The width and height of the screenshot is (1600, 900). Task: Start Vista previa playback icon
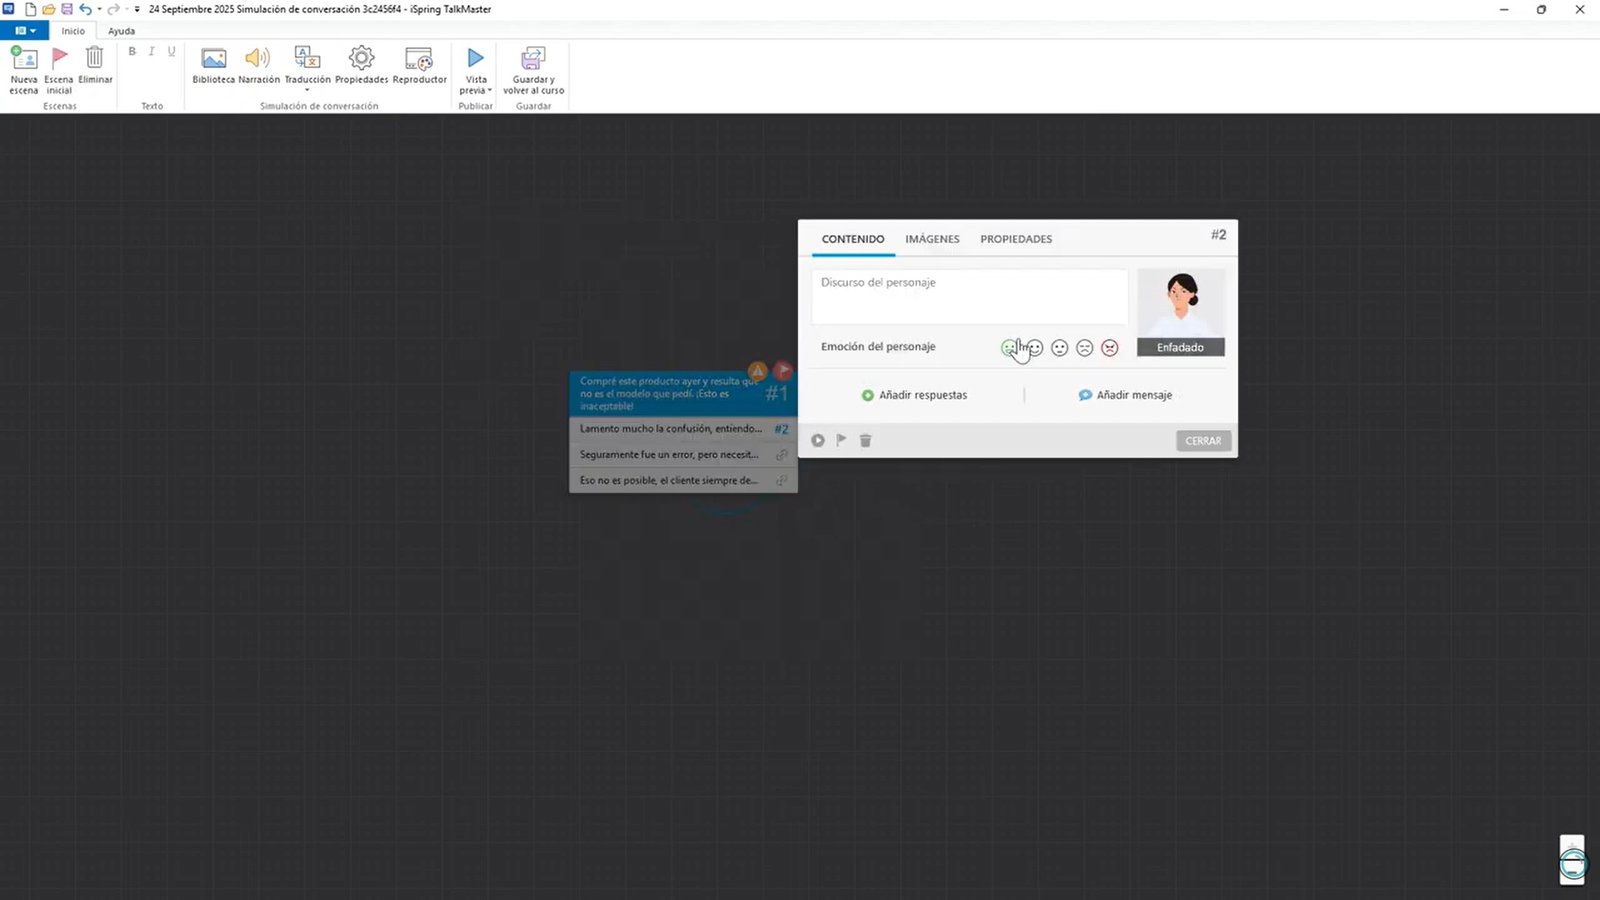click(476, 58)
